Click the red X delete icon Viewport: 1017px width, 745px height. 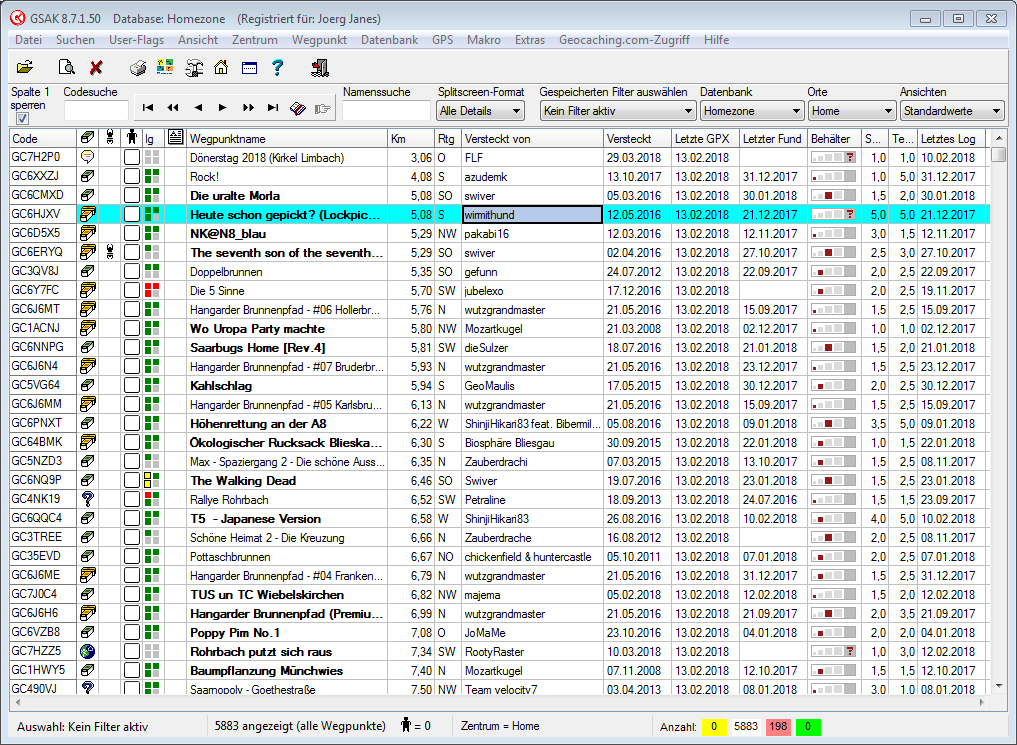96,67
